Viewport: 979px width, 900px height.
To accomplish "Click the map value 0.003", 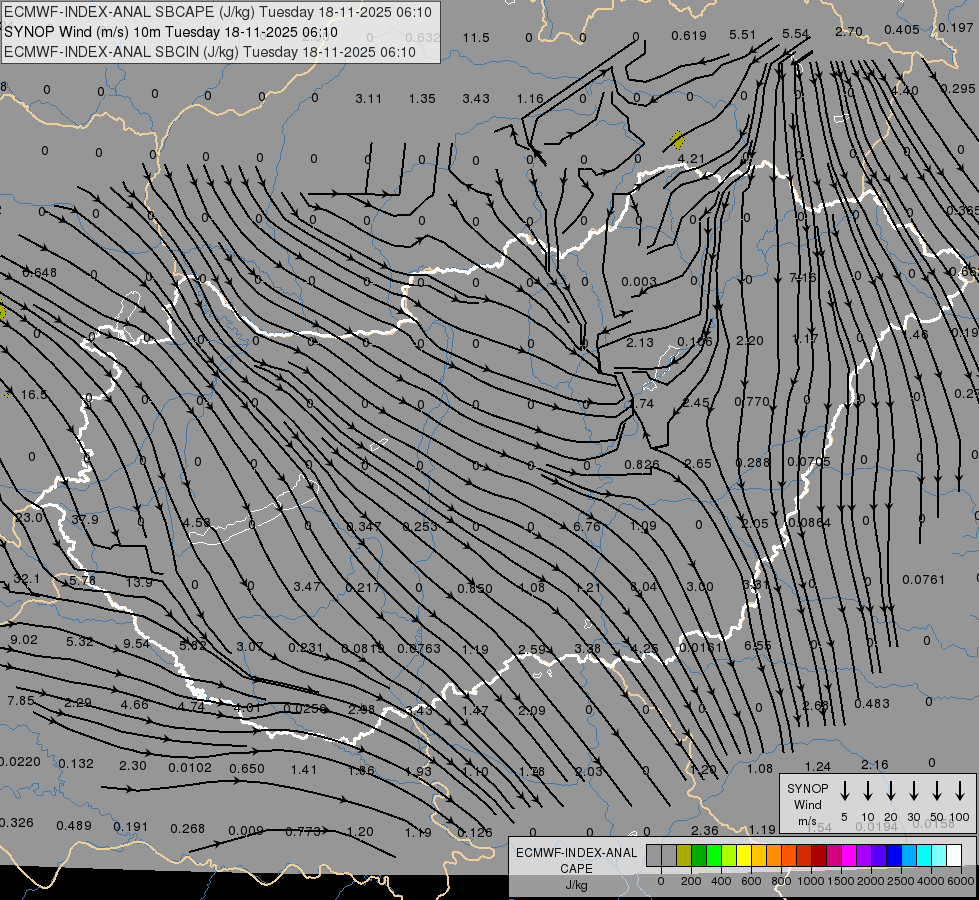I will [x=639, y=282].
